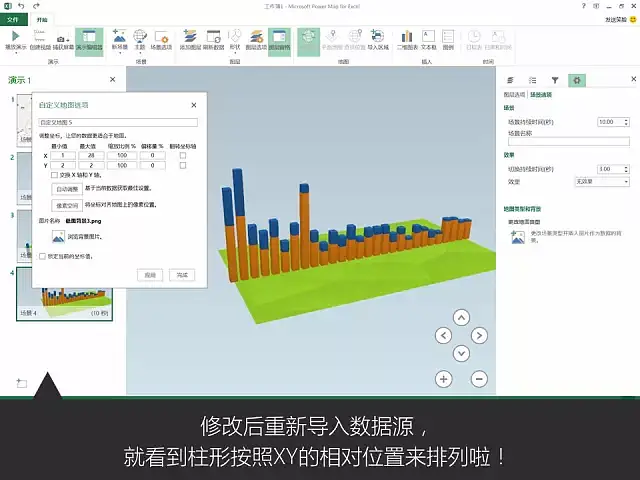640x480 pixels.
Task: Enable 交换 X 轴和 Y 轴 checkbox
Action: (54, 174)
